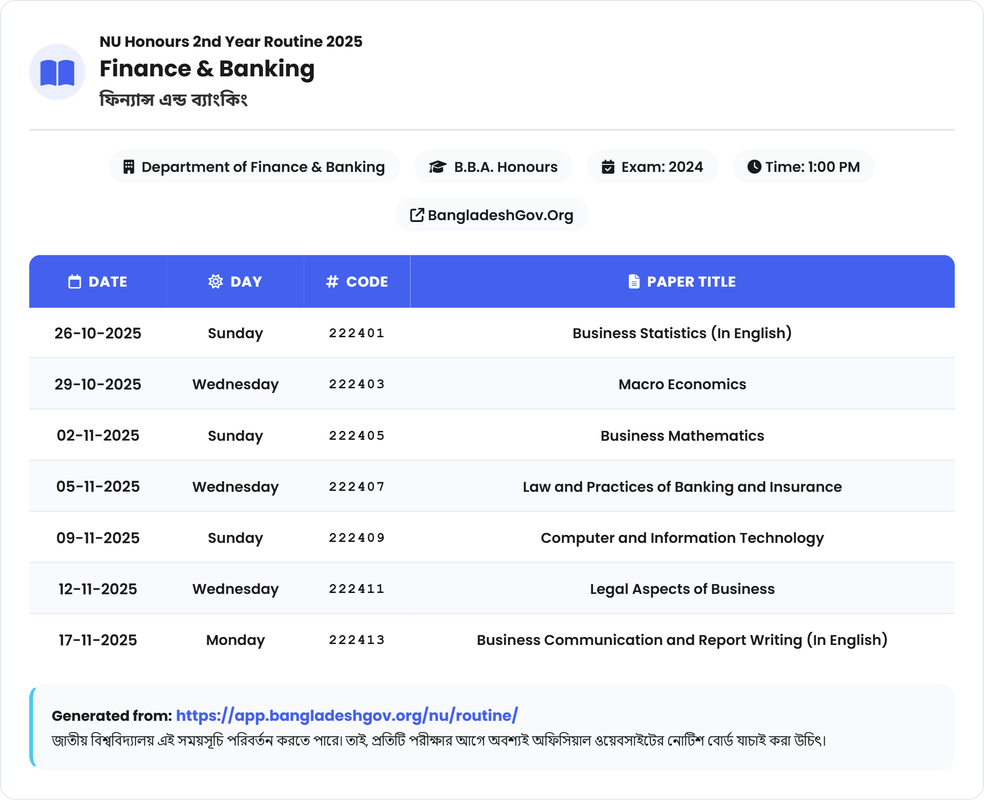Click the Legal Aspects of Business title
The image size is (984, 800).
tap(682, 589)
